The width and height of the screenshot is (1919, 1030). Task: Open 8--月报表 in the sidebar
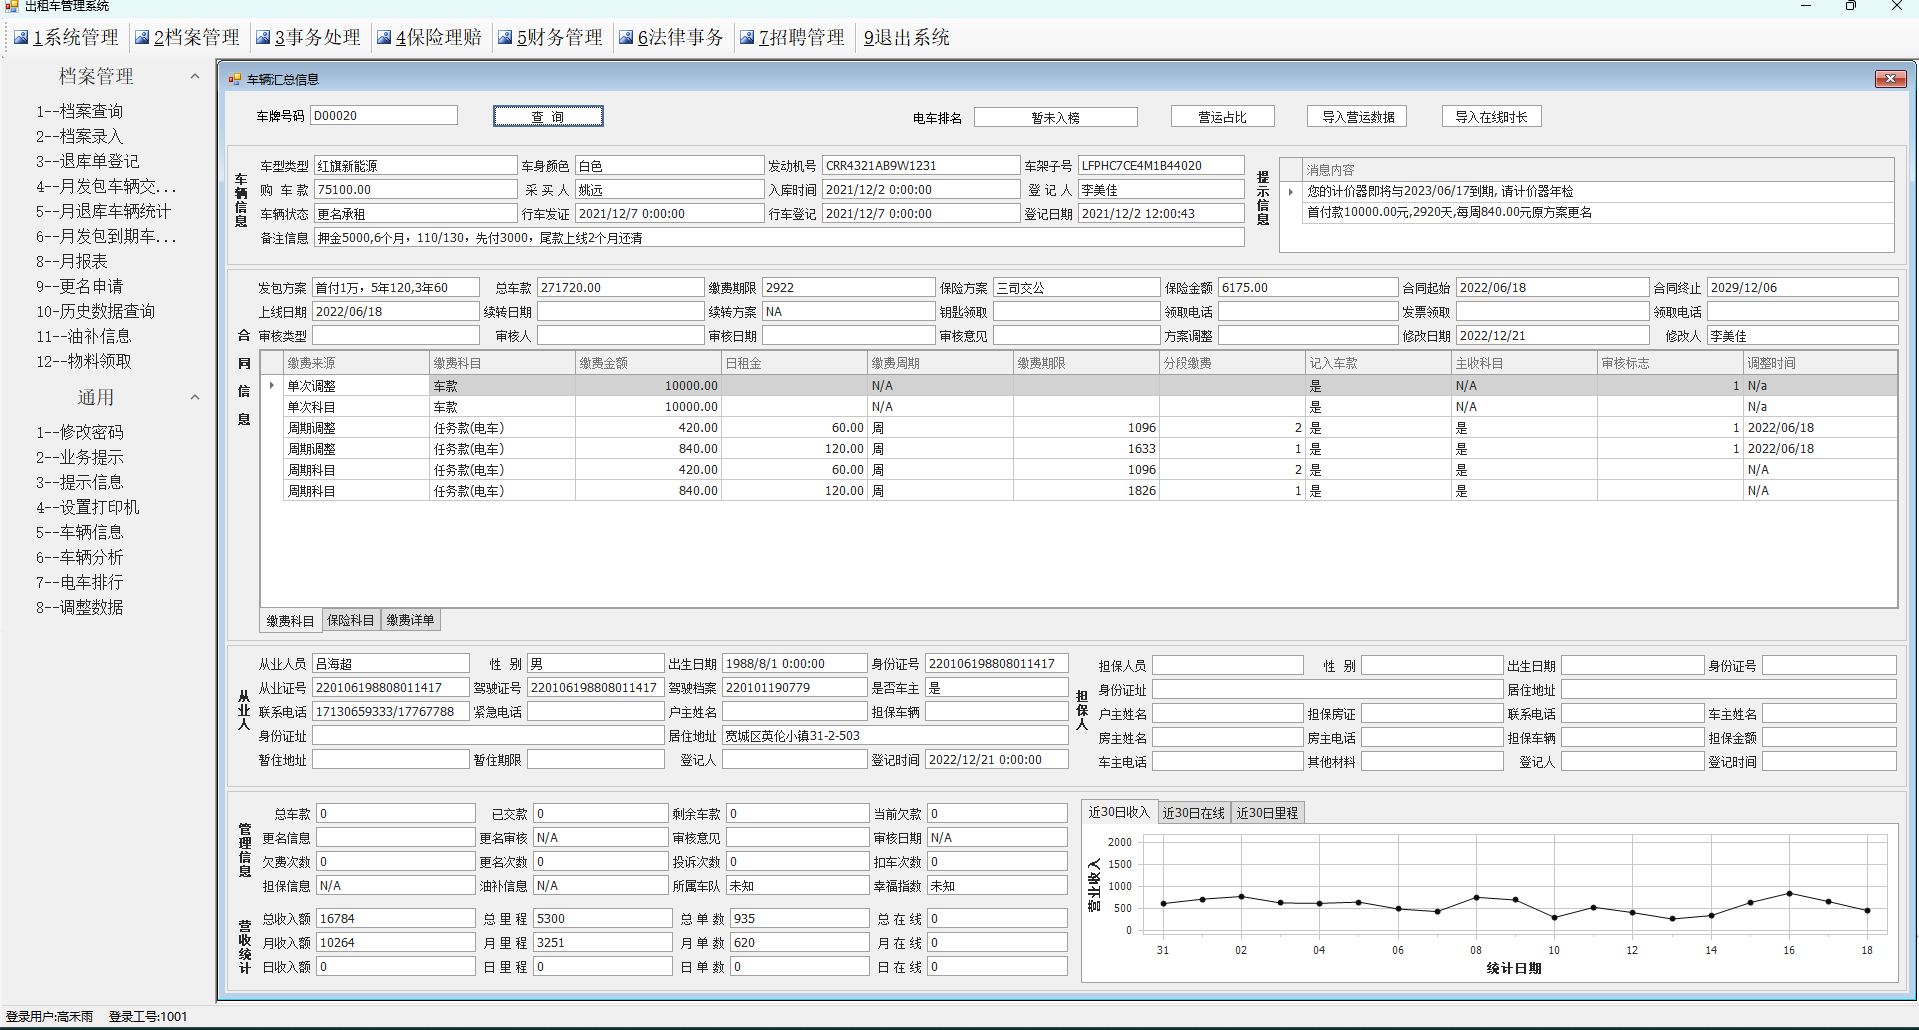(72, 261)
